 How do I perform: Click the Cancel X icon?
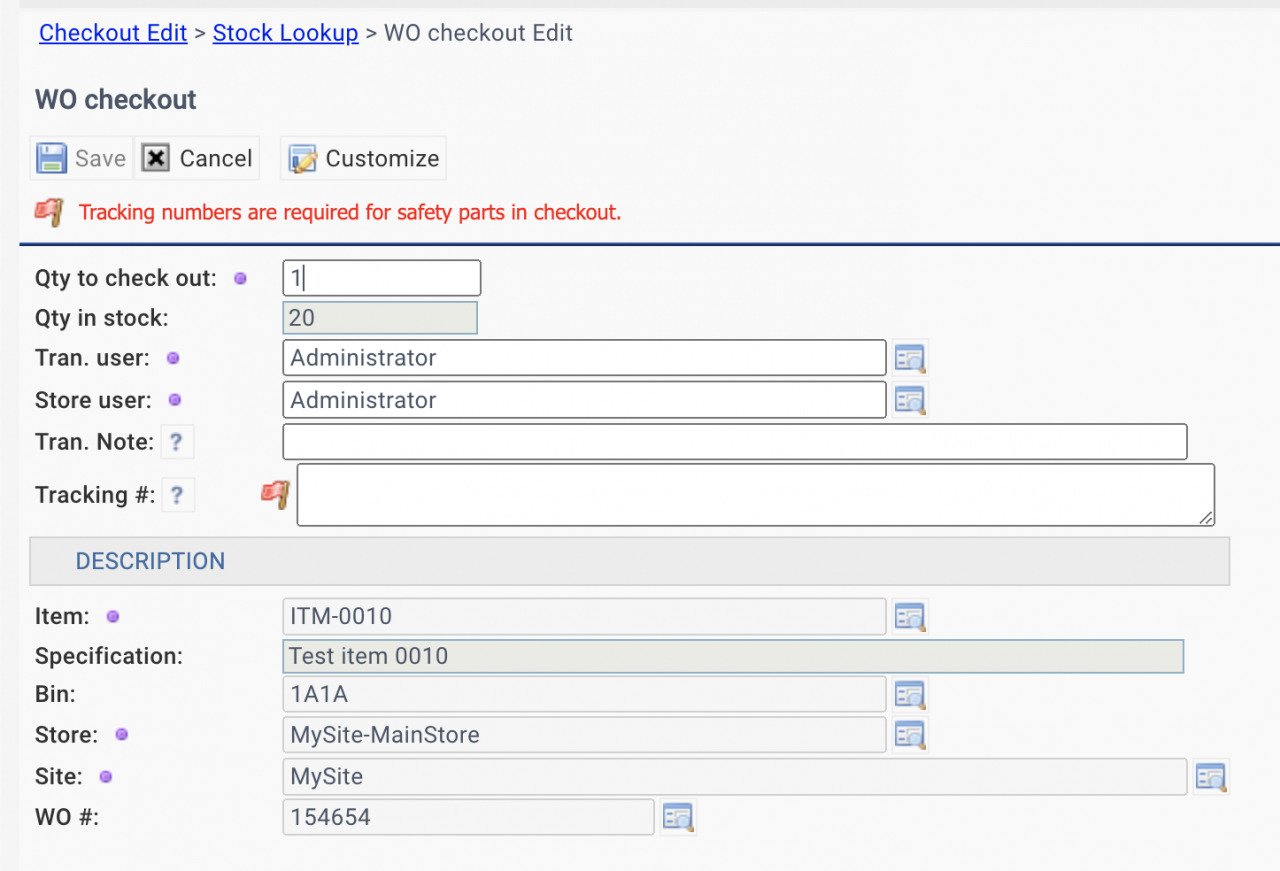click(155, 158)
